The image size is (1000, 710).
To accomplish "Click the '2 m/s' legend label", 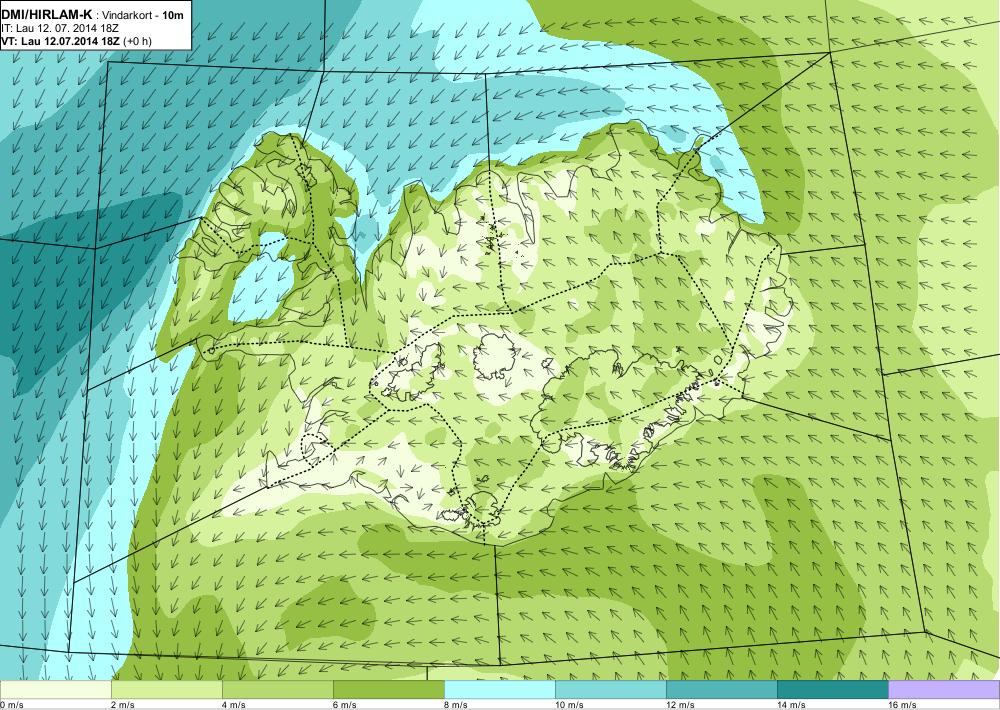I will 123,705.
